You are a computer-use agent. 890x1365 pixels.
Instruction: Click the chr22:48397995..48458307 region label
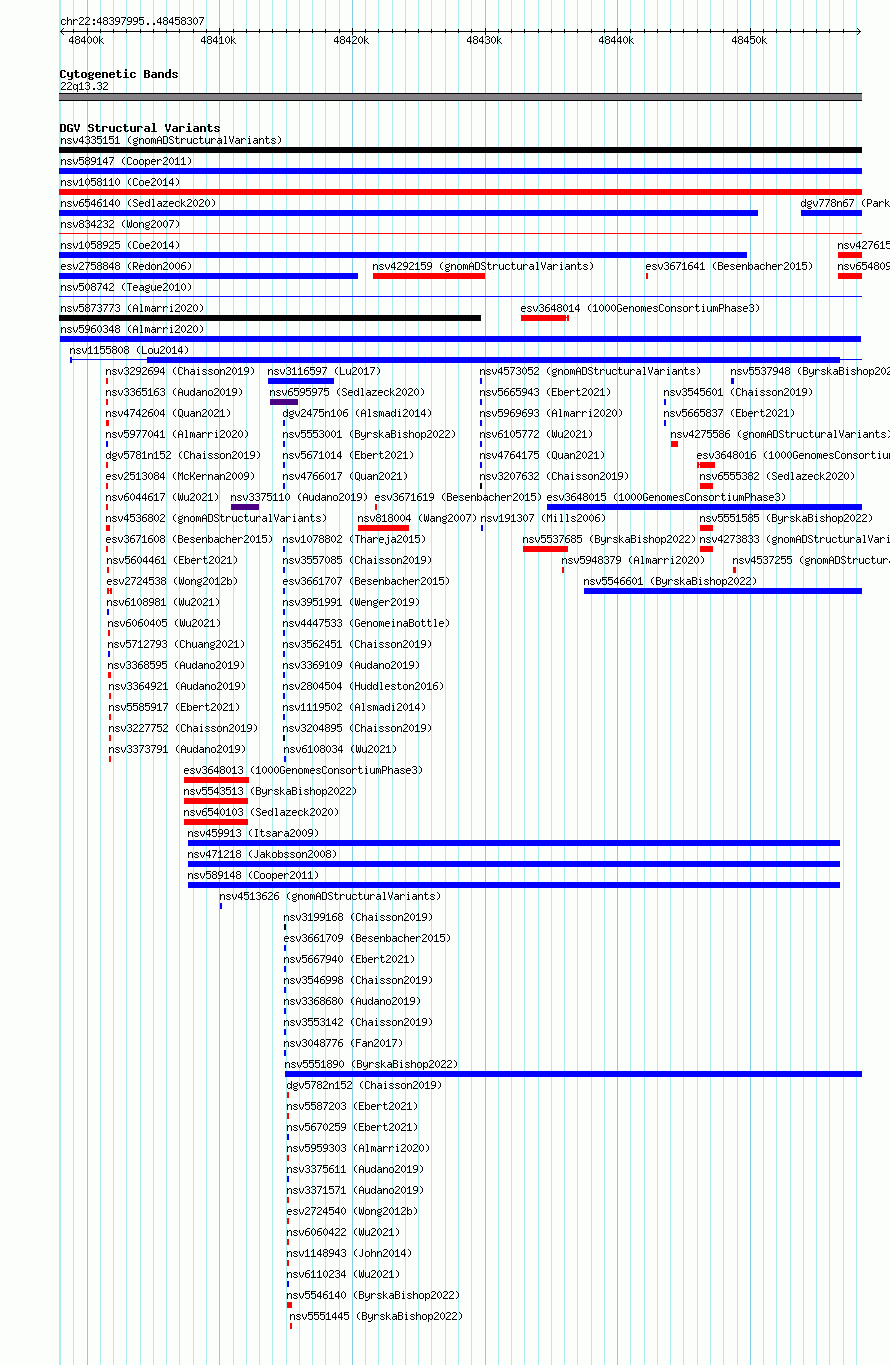point(132,21)
